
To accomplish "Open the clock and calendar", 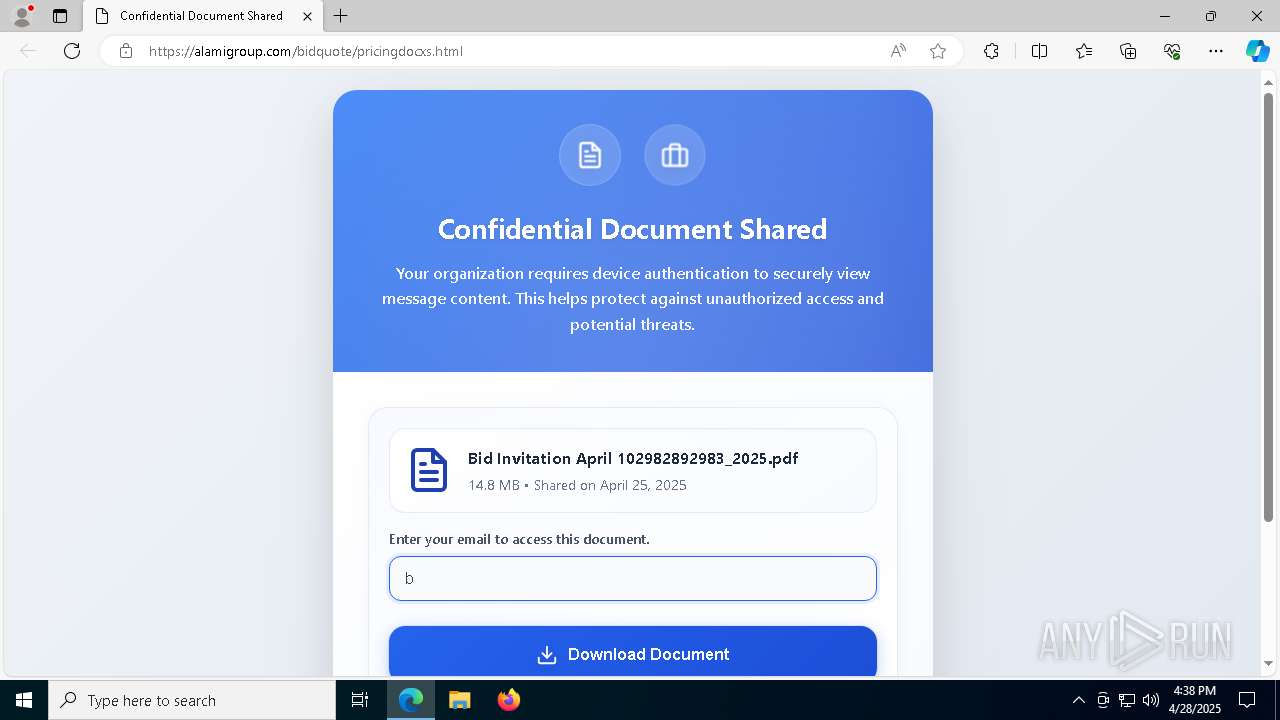I will click(1195, 700).
